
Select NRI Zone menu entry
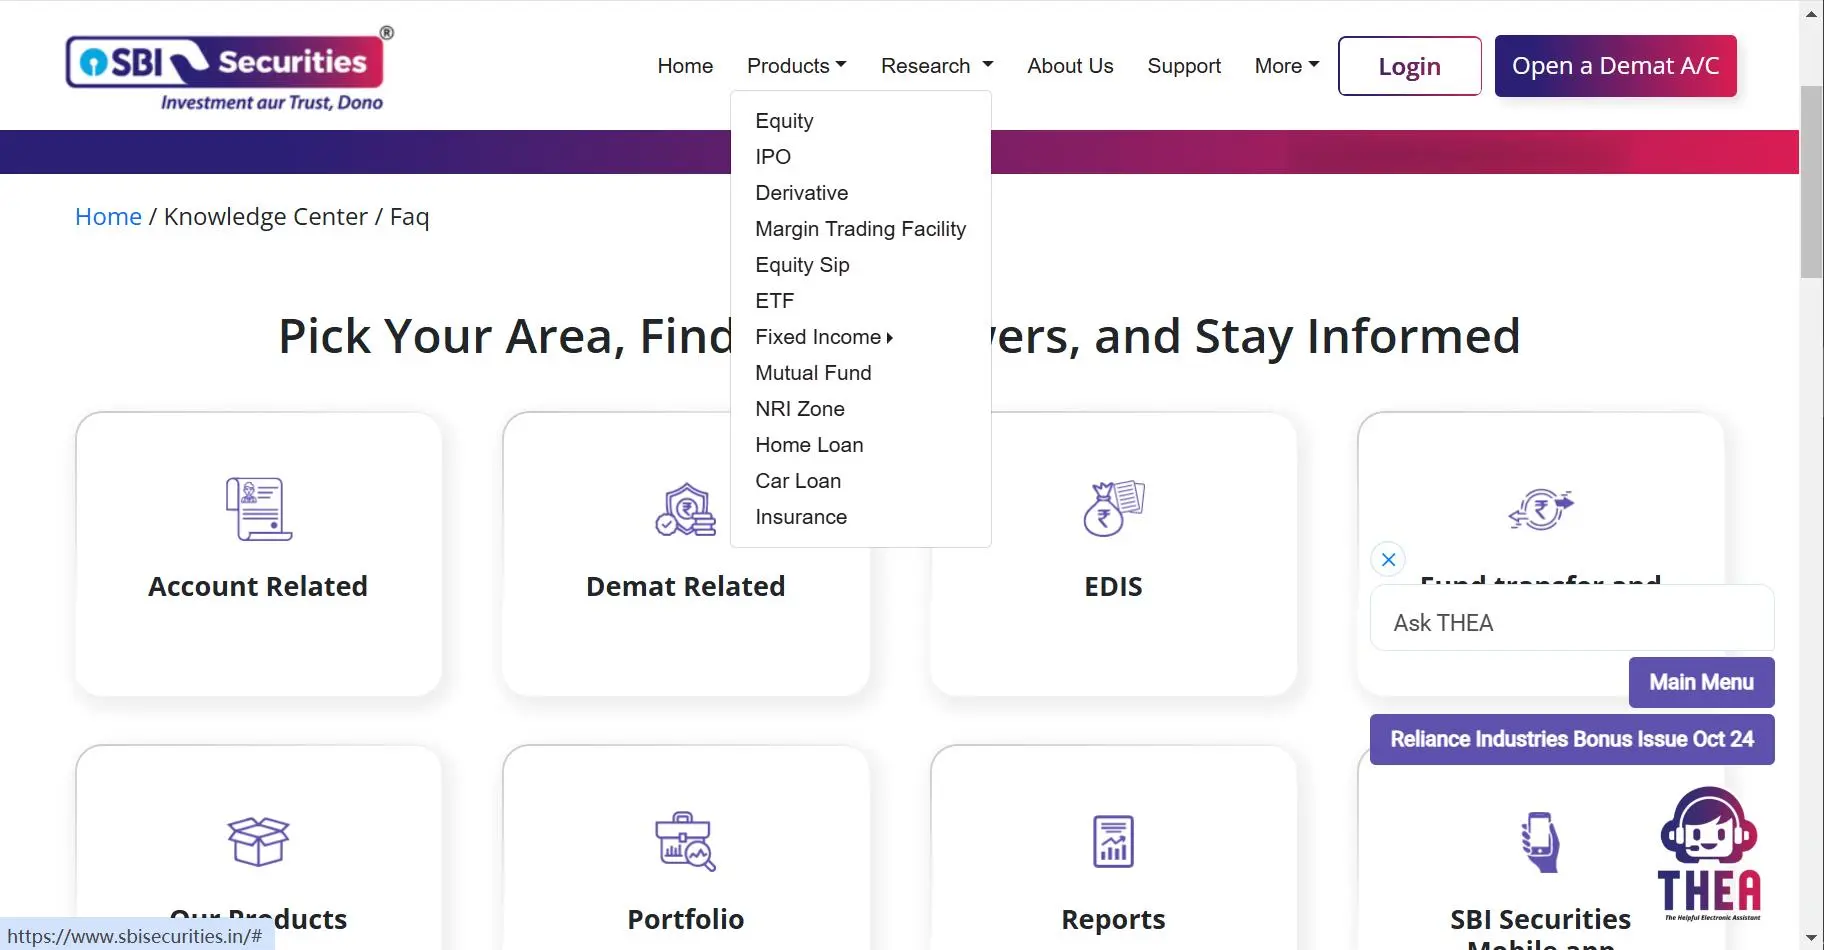pyautogui.click(x=800, y=409)
